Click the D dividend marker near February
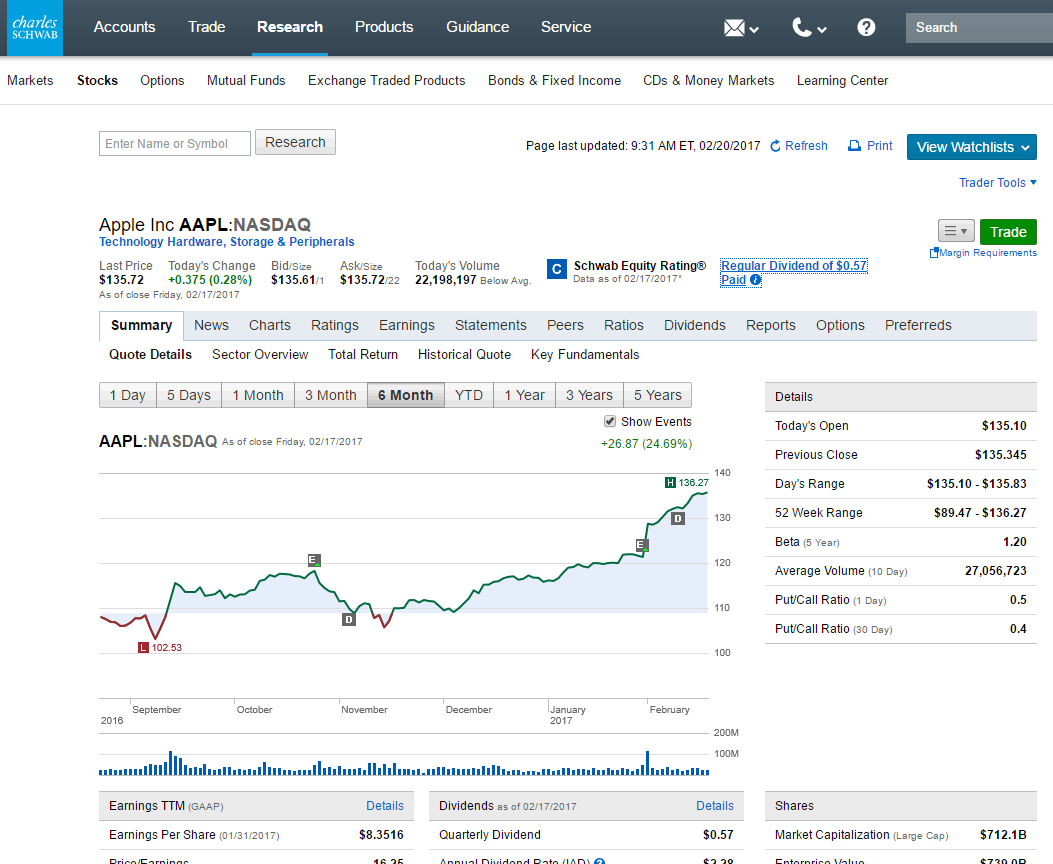Image resolution: width=1053 pixels, height=864 pixels. (678, 518)
